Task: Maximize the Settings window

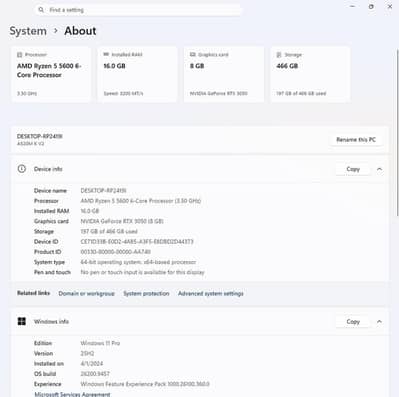Action: point(371,6)
